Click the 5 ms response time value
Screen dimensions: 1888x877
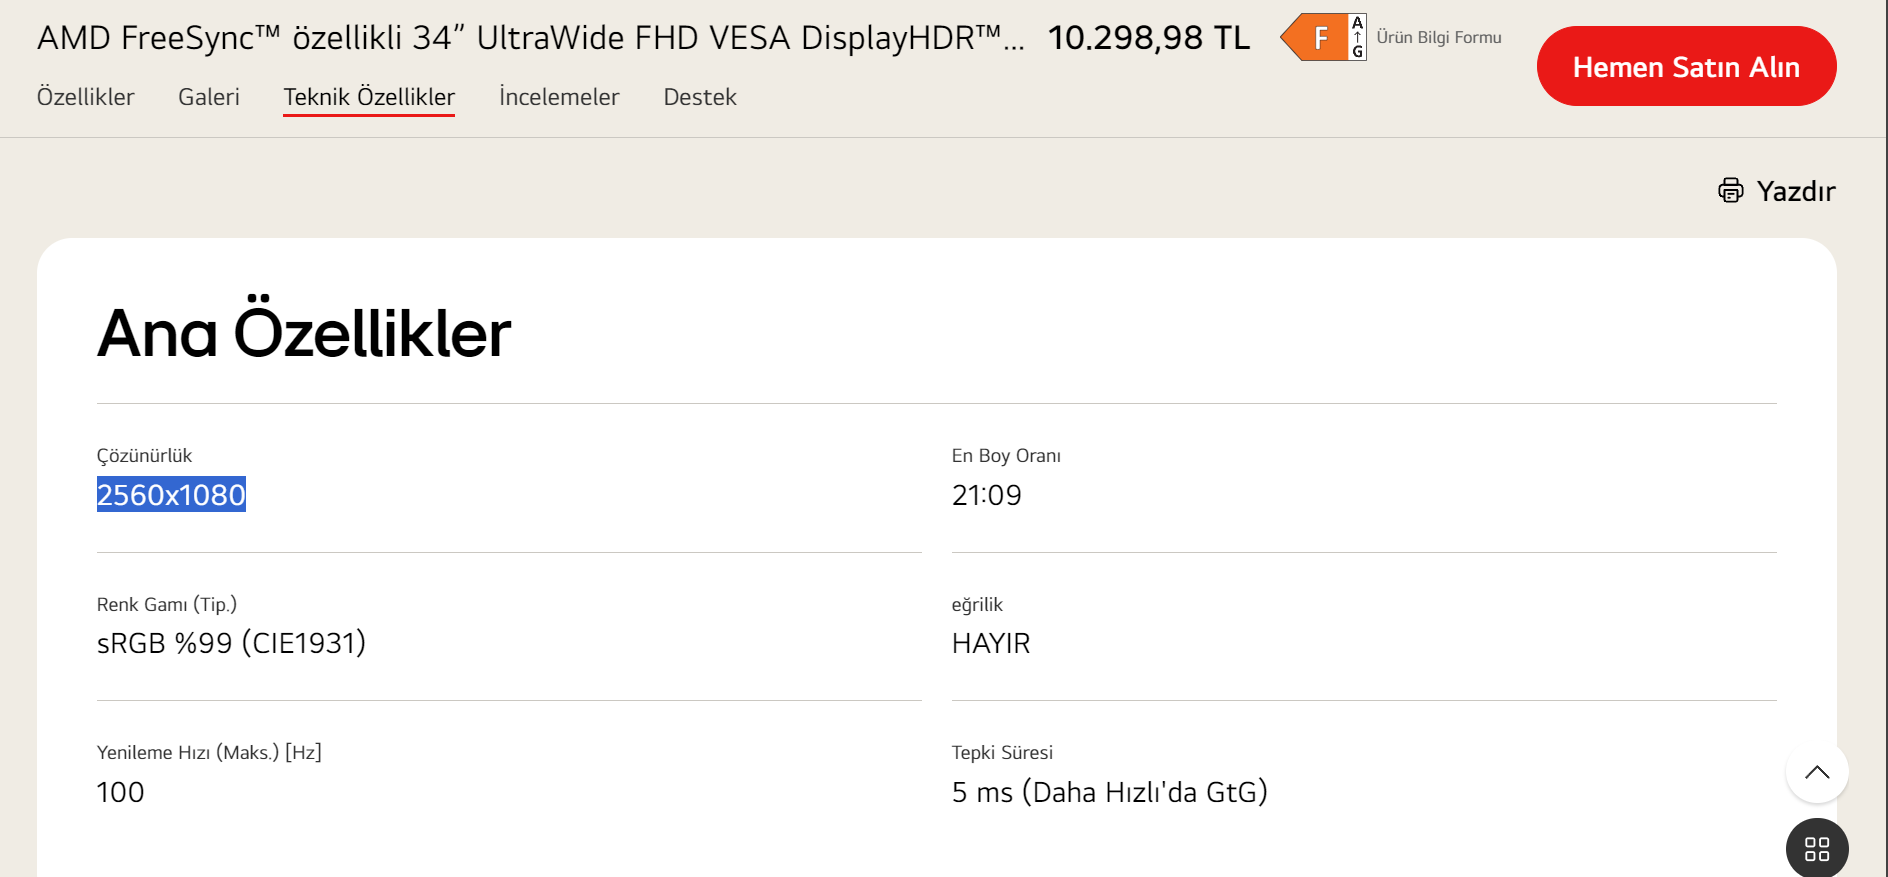[x=1109, y=792]
